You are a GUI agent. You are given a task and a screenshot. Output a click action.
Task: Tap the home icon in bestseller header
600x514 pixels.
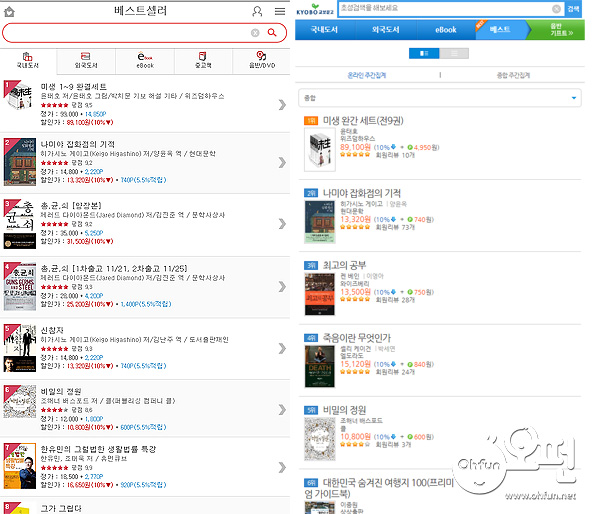tap(9, 11)
